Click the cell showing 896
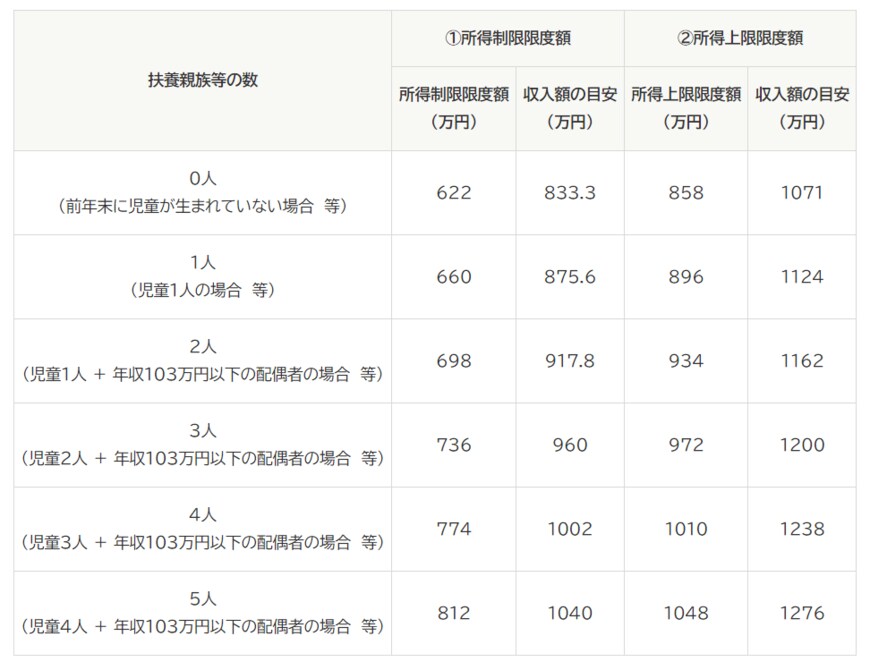This screenshot has height=670, width=870. tap(685, 277)
